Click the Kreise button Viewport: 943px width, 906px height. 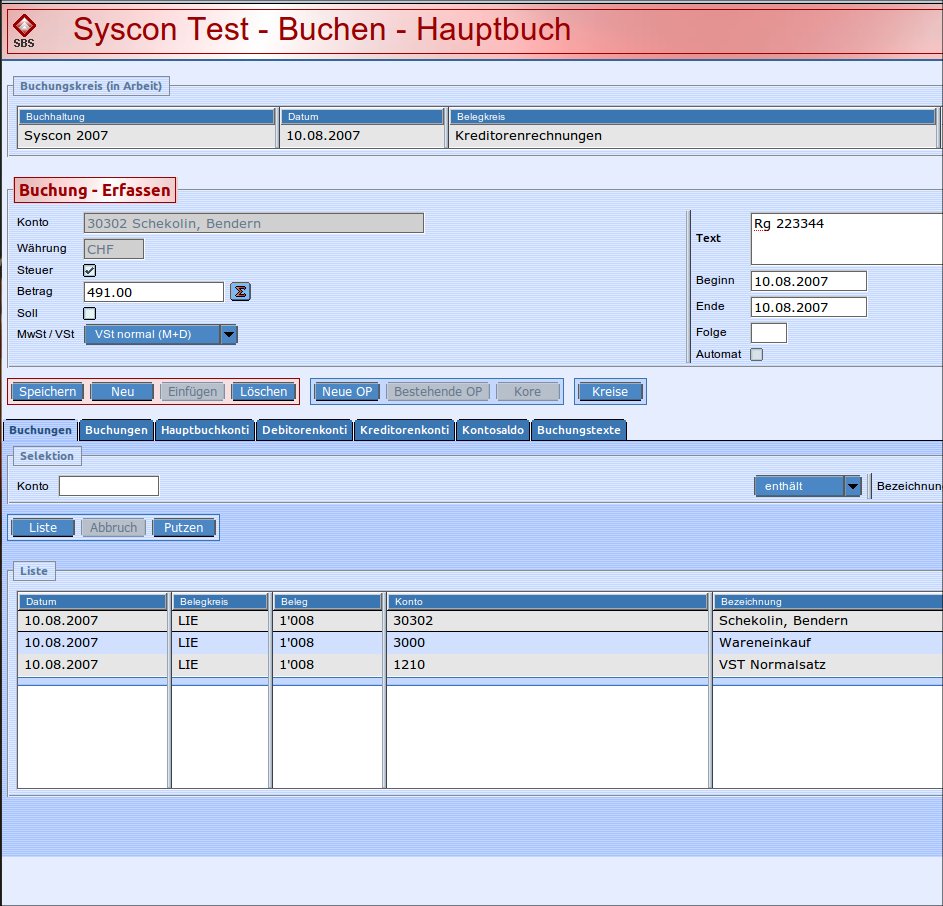click(610, 392)
